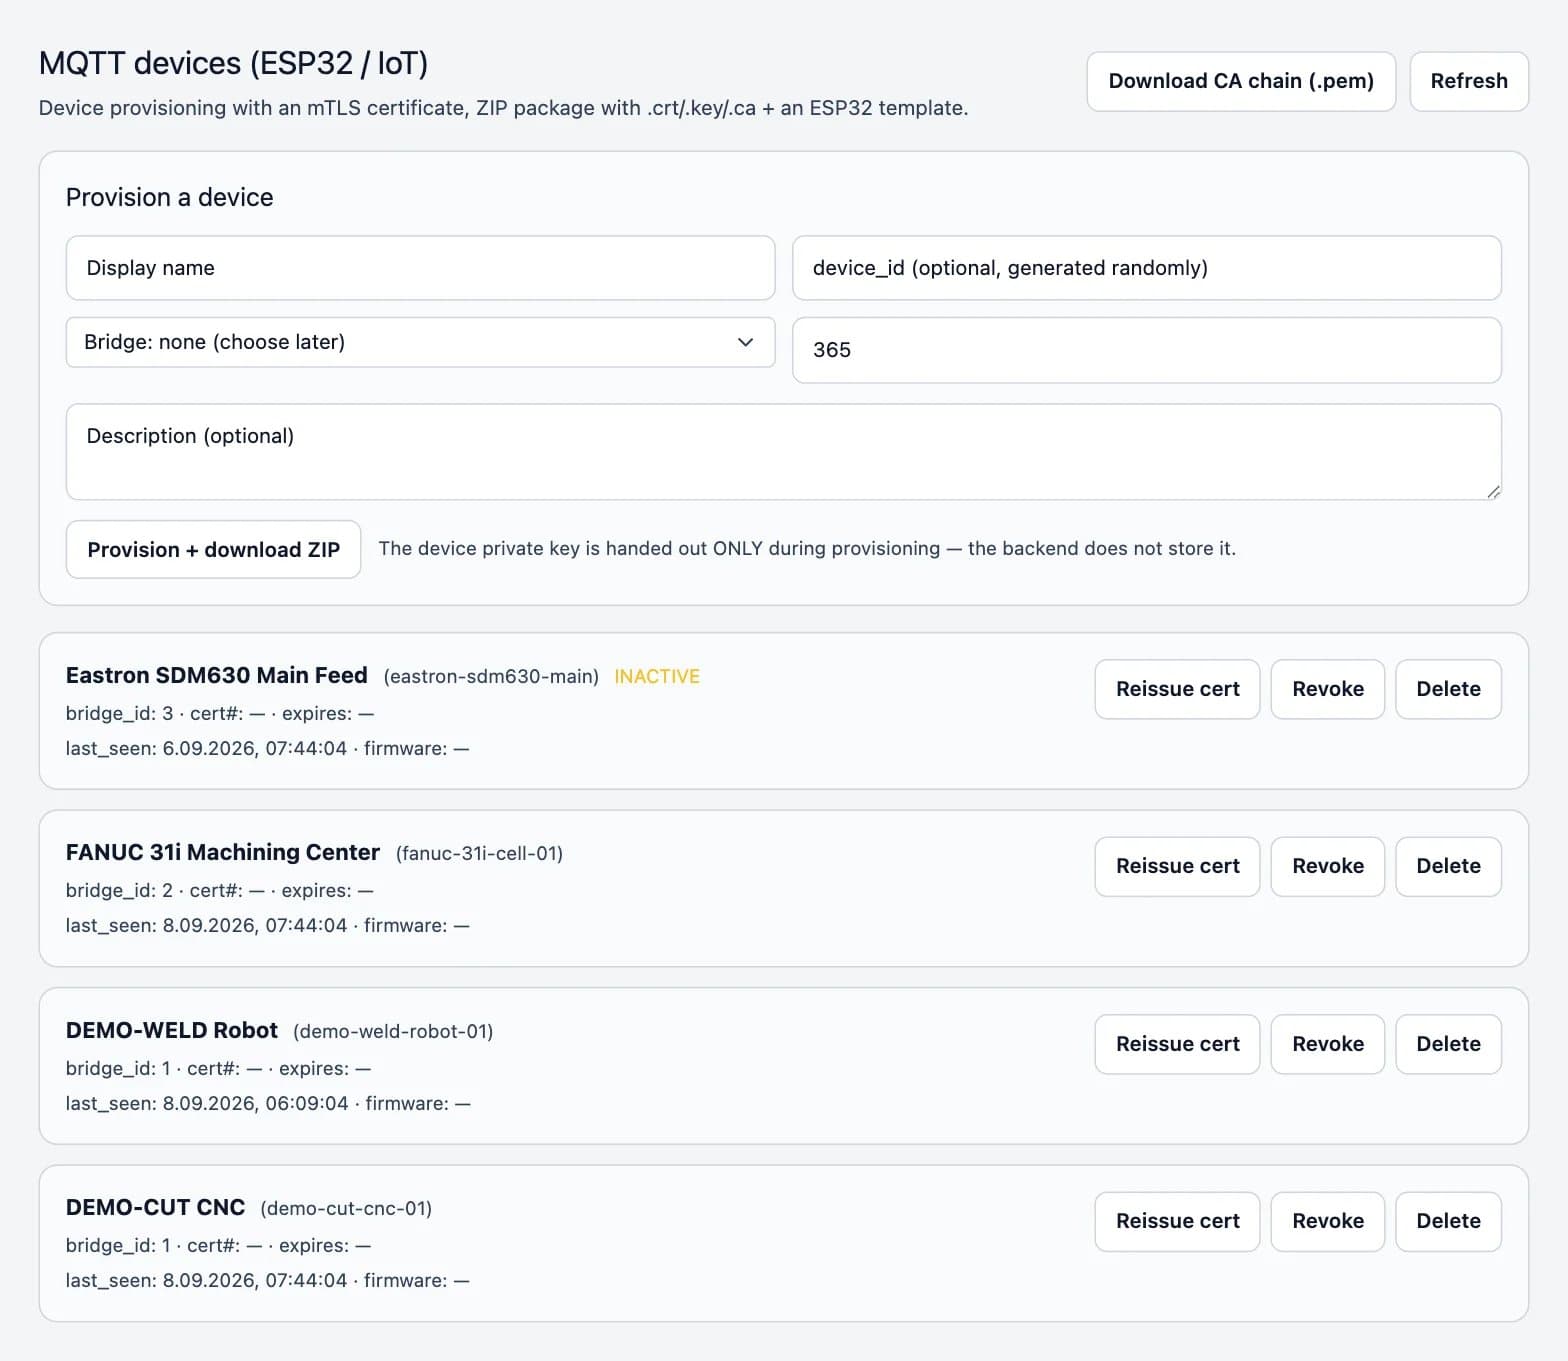1568x1361 pixels.
Task: Revoke the DEMO-CUT CNC certificate
Action: [1327, 1221]
